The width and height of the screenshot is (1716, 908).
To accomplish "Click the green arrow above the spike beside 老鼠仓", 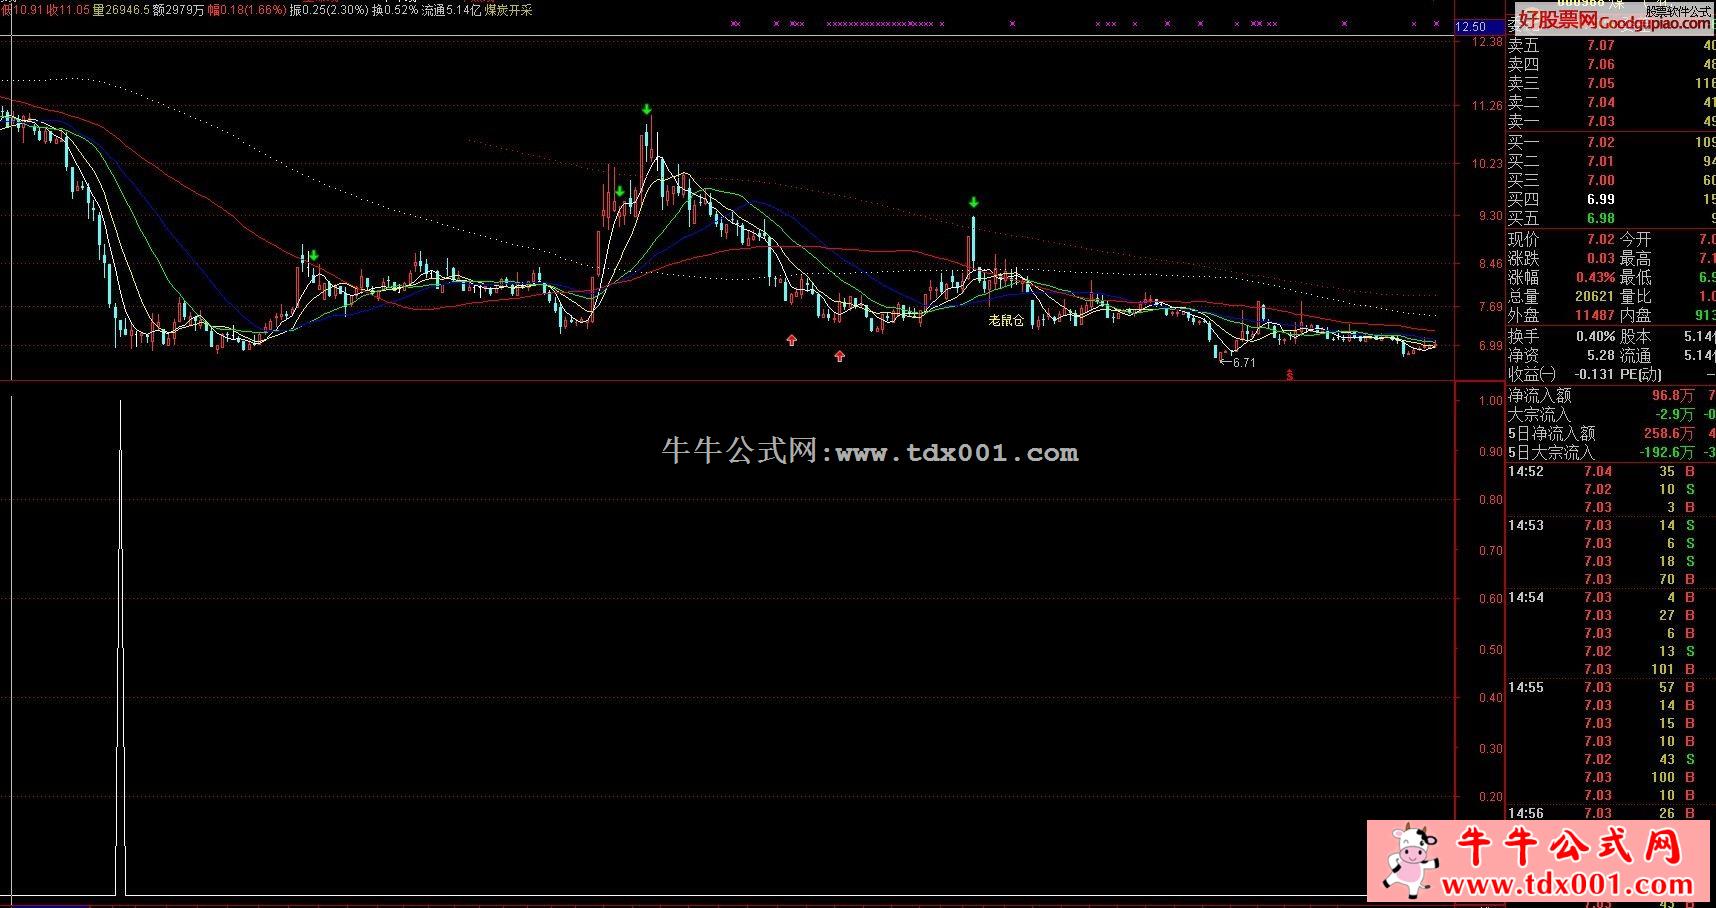I will (x=973, y=203).
